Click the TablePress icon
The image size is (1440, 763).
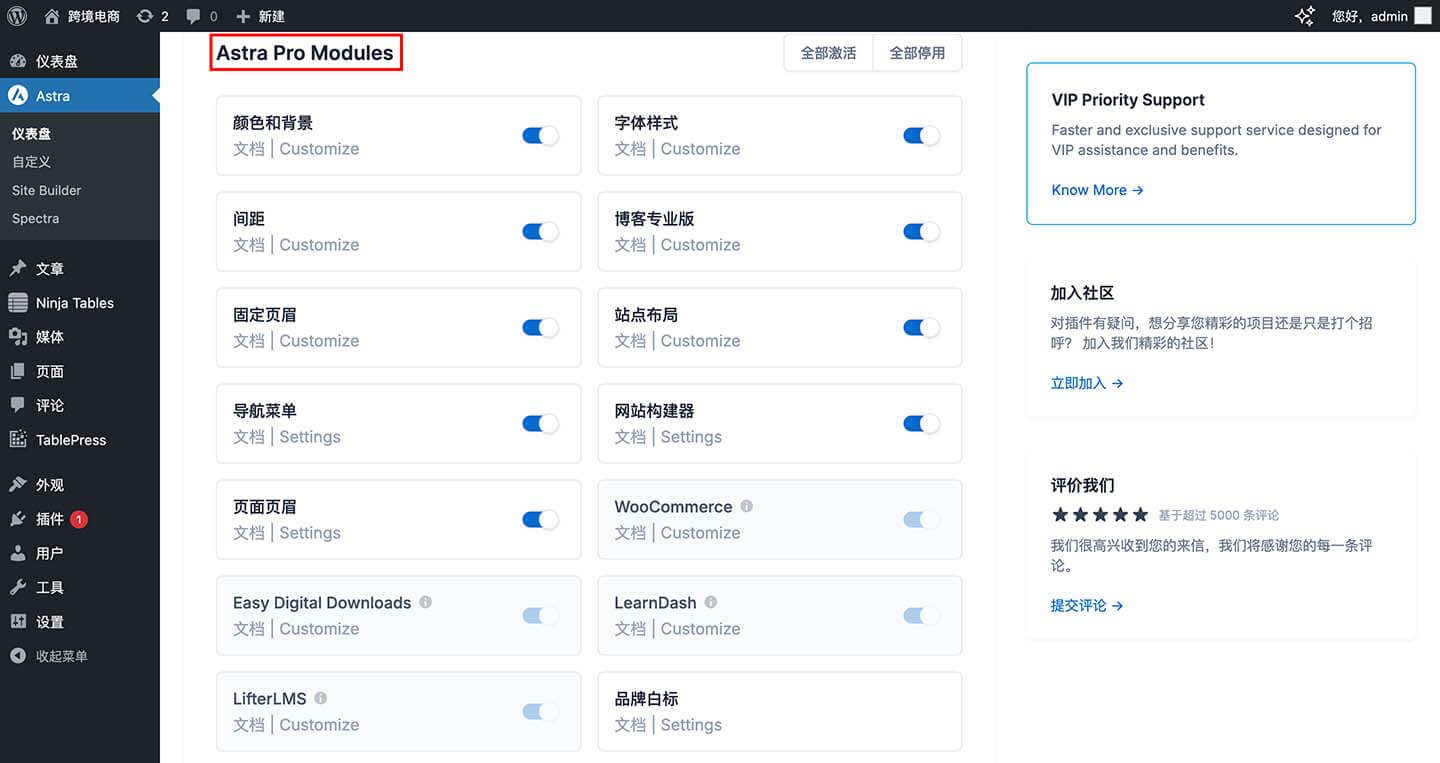18,439
